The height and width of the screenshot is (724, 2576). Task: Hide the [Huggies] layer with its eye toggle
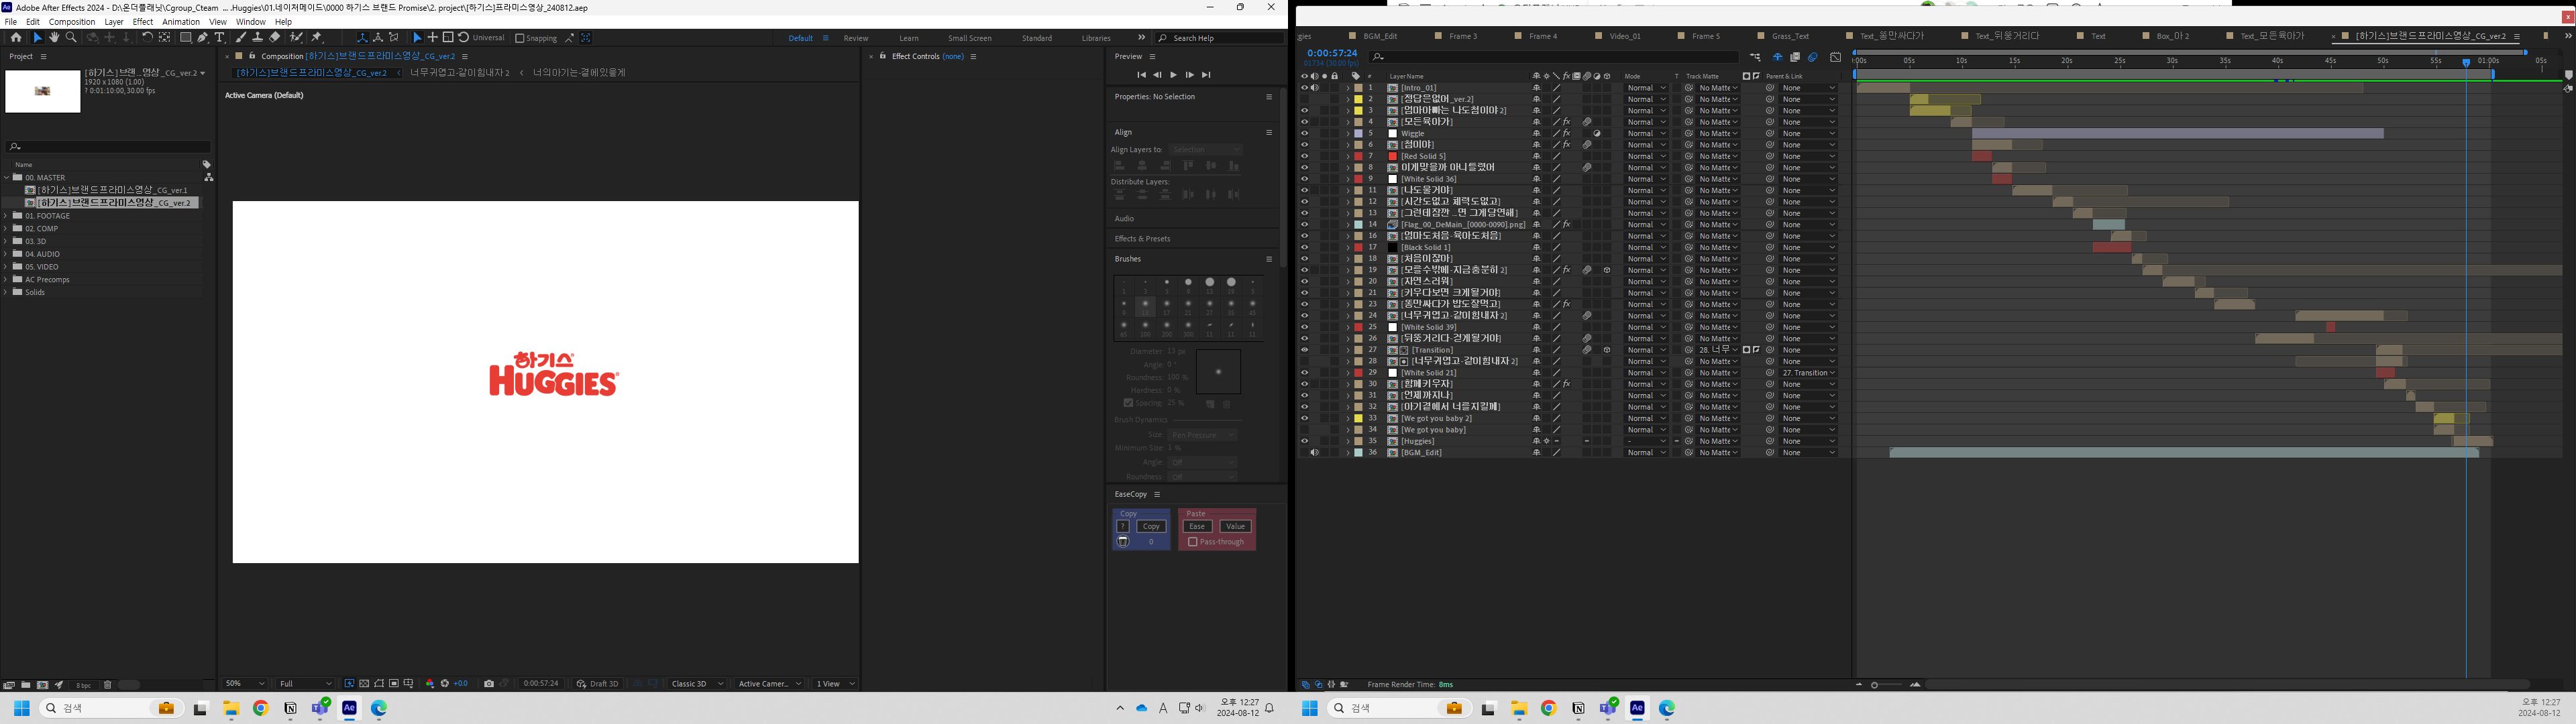point(1306,440)
